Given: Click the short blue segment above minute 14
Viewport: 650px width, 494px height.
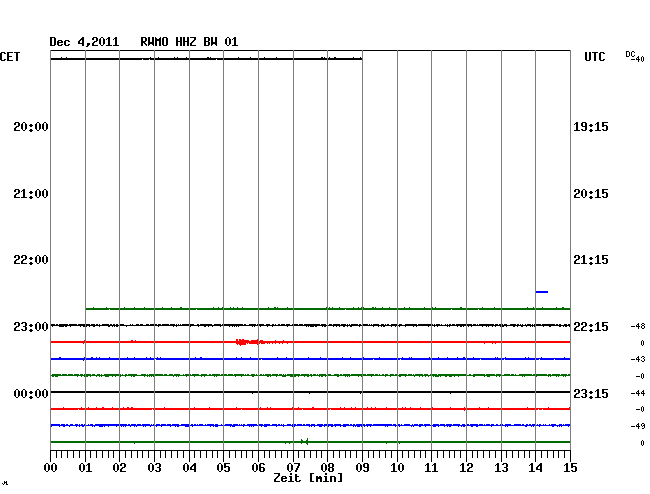Looking at the screenshot, I should tap(542, 292).
